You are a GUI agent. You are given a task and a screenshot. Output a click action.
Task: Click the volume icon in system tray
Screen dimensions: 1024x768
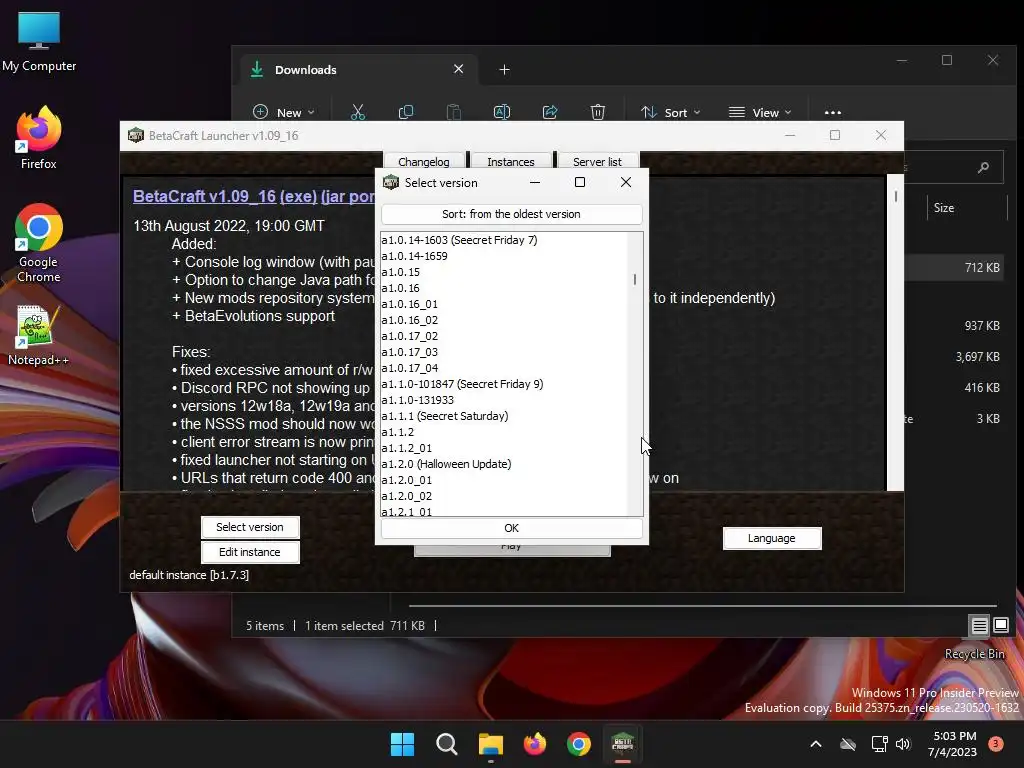(x=903, y=744)
